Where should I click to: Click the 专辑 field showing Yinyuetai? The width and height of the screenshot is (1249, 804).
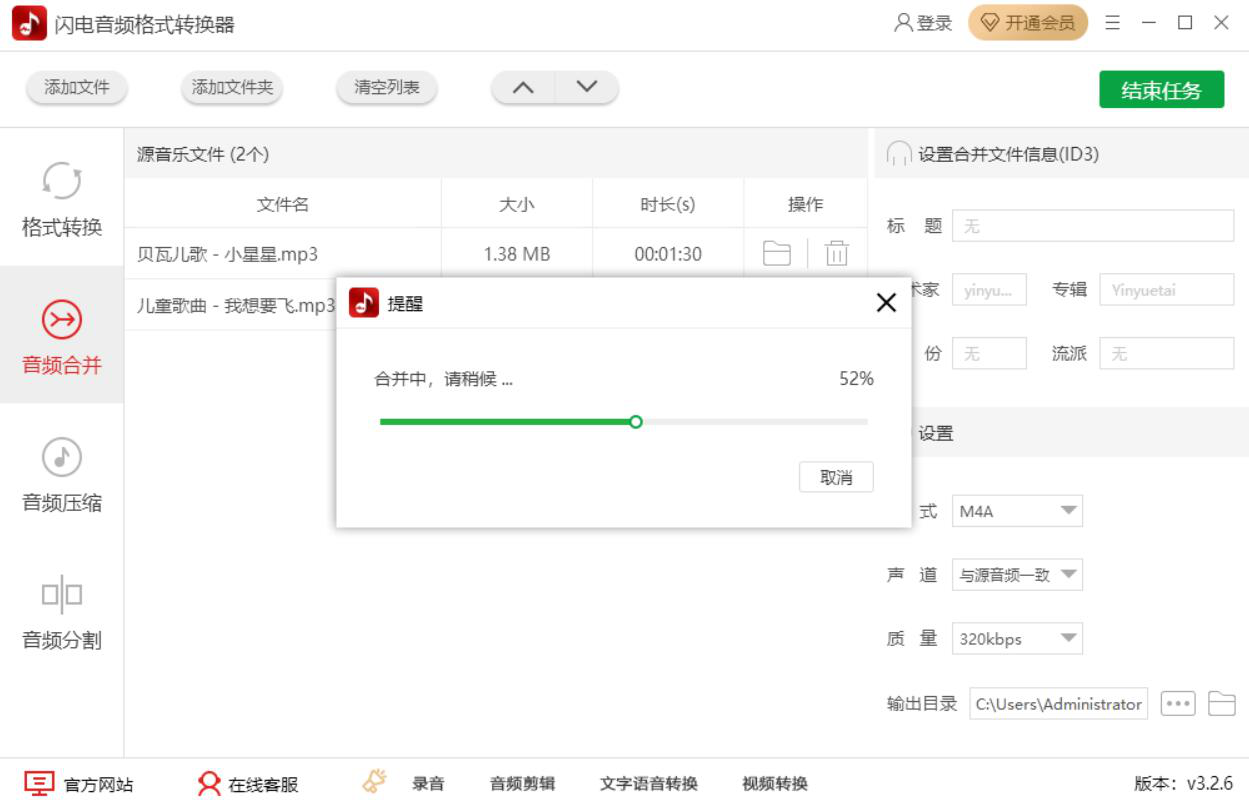coord(1167,290)
